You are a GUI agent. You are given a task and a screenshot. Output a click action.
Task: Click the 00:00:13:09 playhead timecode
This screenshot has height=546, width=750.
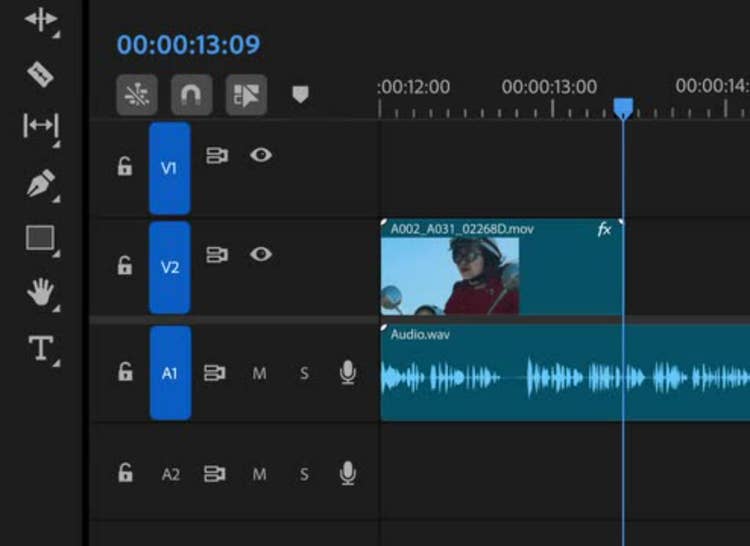tap(188, 44)
